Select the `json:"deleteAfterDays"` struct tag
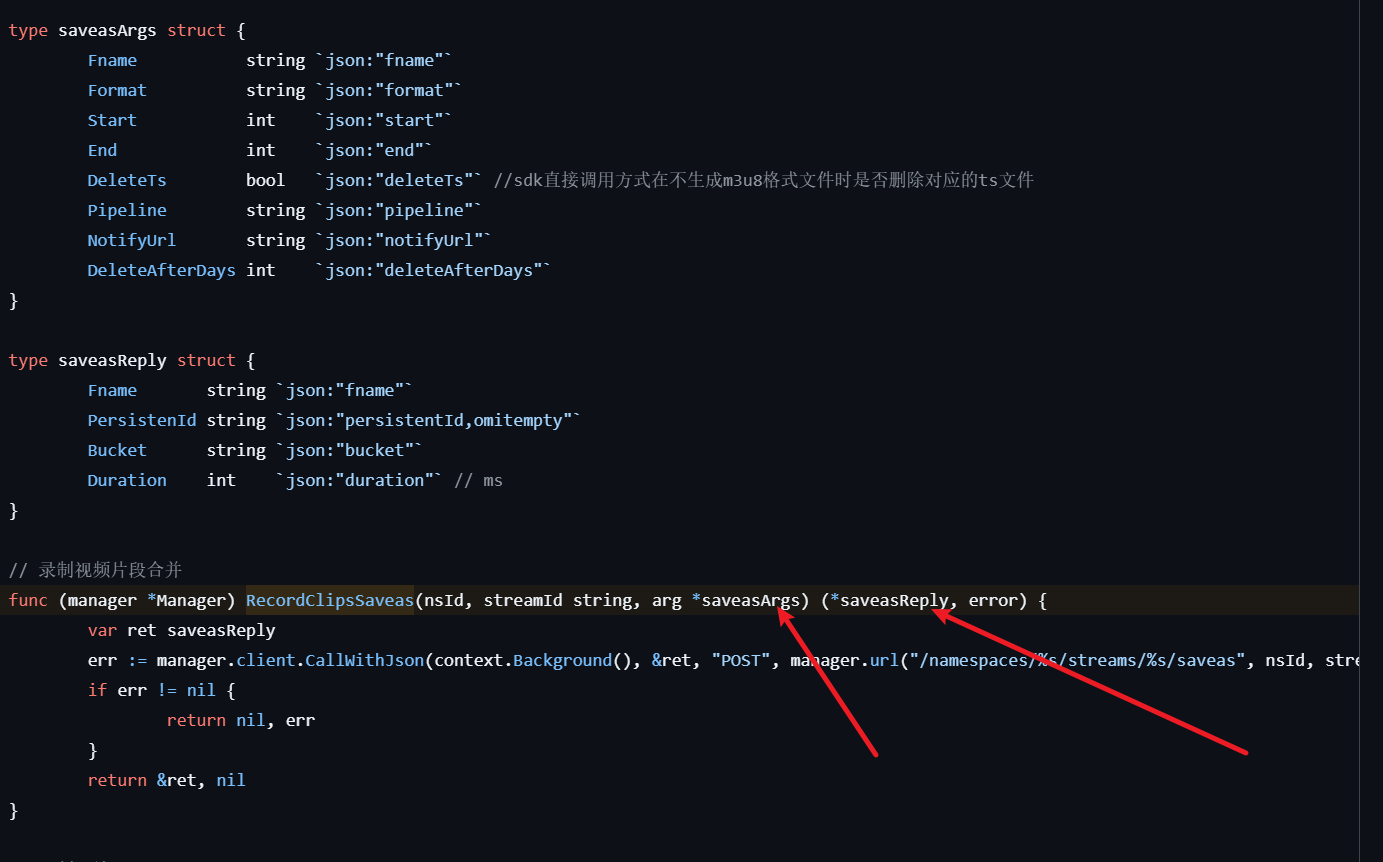Screen dimensions: 1383x862 433,270
